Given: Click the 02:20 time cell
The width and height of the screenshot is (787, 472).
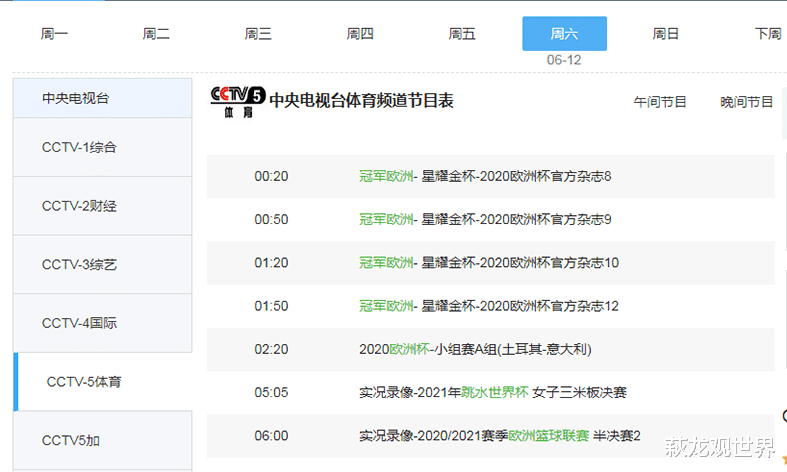Looking at the screenshot, I should (x=271, y=349).
